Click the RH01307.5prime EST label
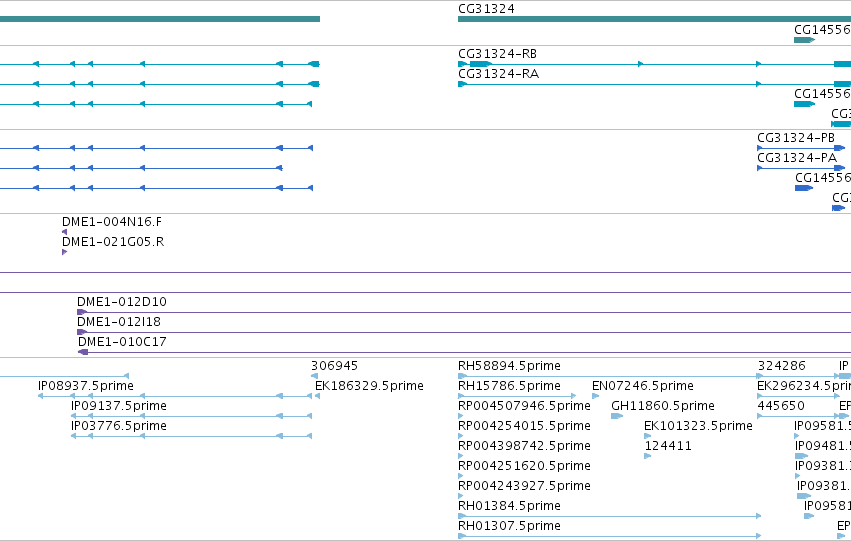 (509, 526)
